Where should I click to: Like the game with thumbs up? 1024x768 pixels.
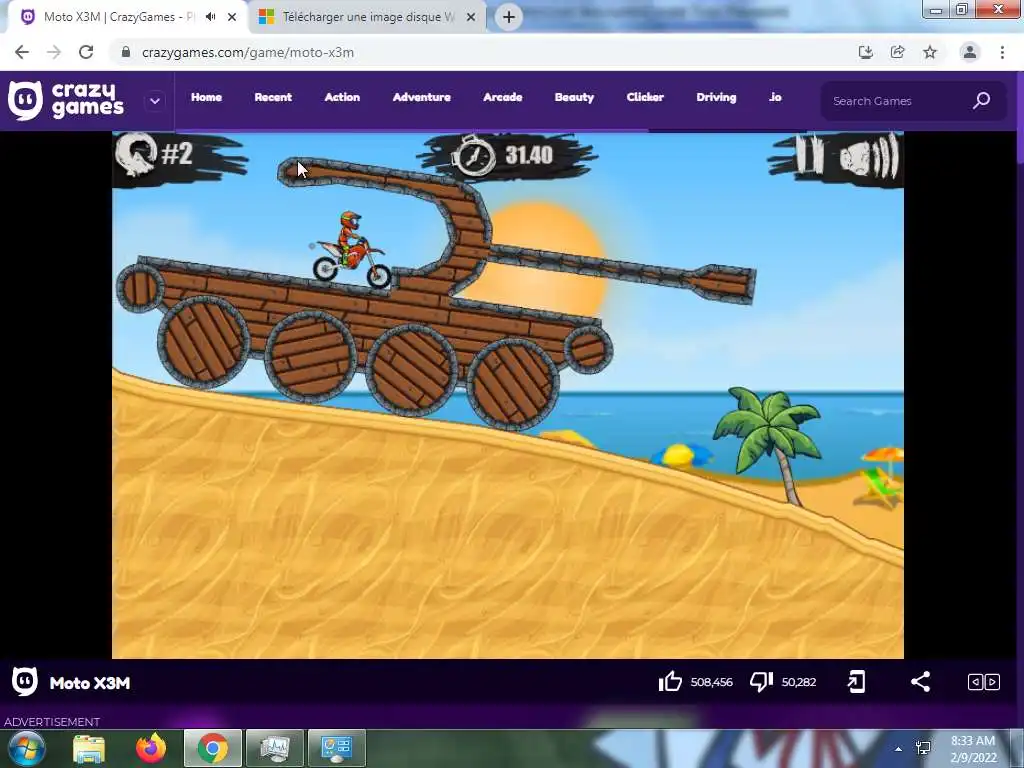(x=670, y=682)
